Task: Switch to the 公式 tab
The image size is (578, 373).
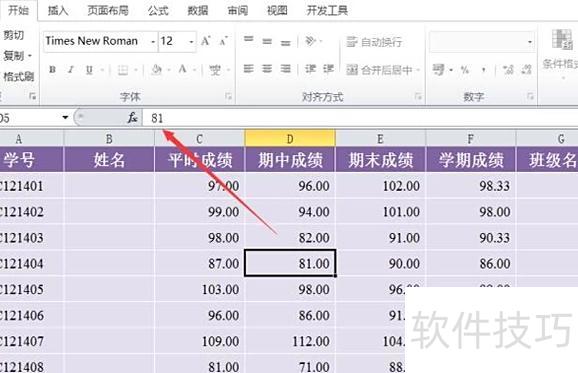Action: tap(158, 10)
